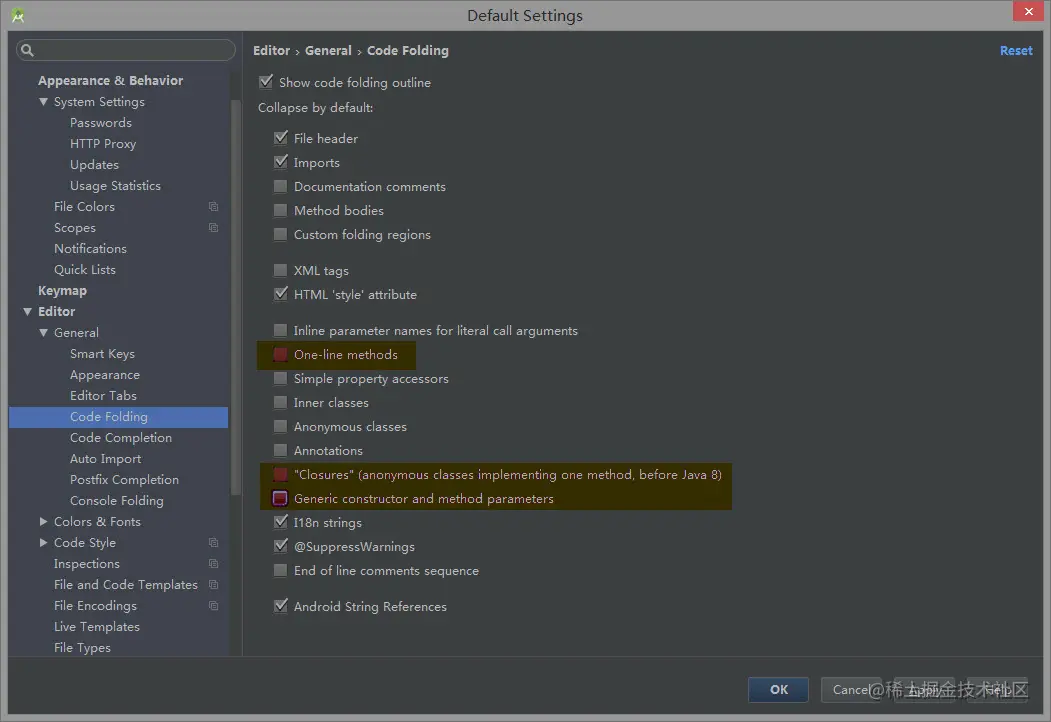The height and width of the screenshot is (722, 1051).
Task: Check Inner classes checkbox
Action: pyautogui.click(x=280, y=402)
